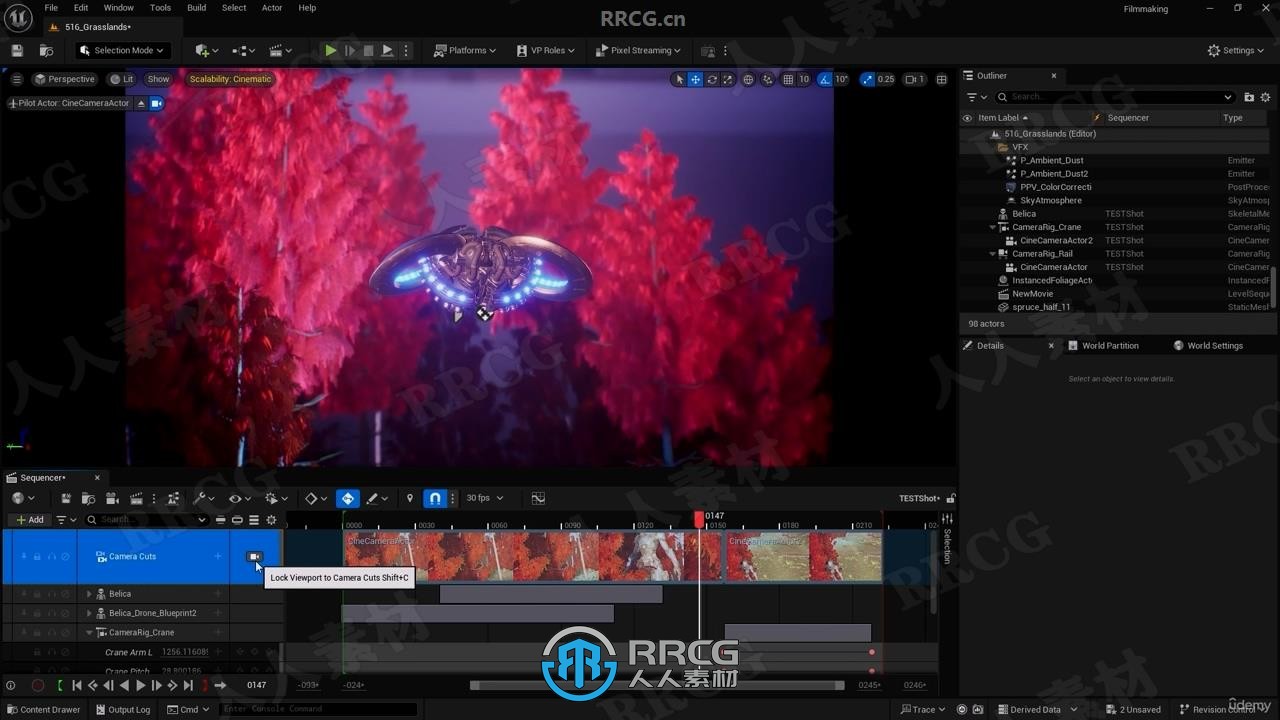Toggle grid snapping in the viewport
The image size is (1280, 720).
coord(788,79)
